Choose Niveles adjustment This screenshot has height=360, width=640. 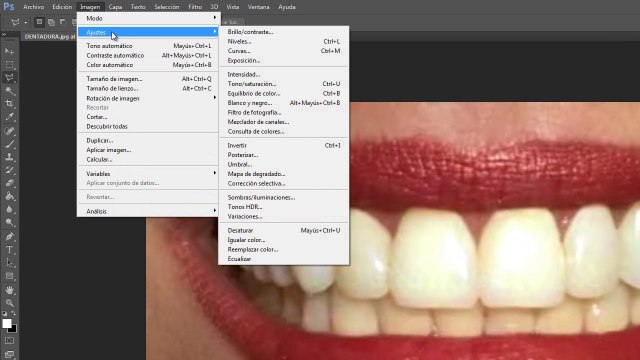[284, 41]
